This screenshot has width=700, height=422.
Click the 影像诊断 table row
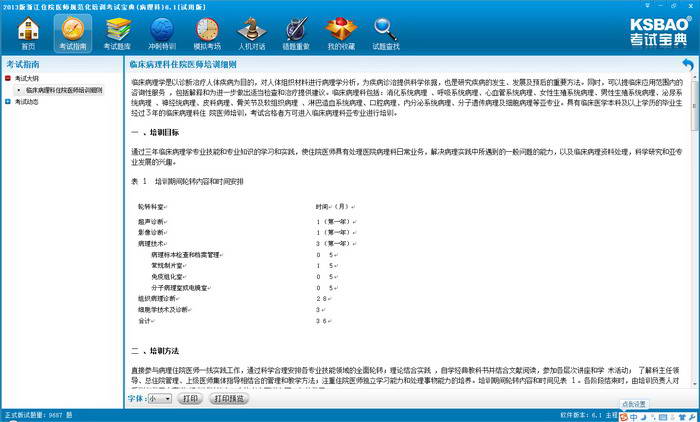point(152,233)
